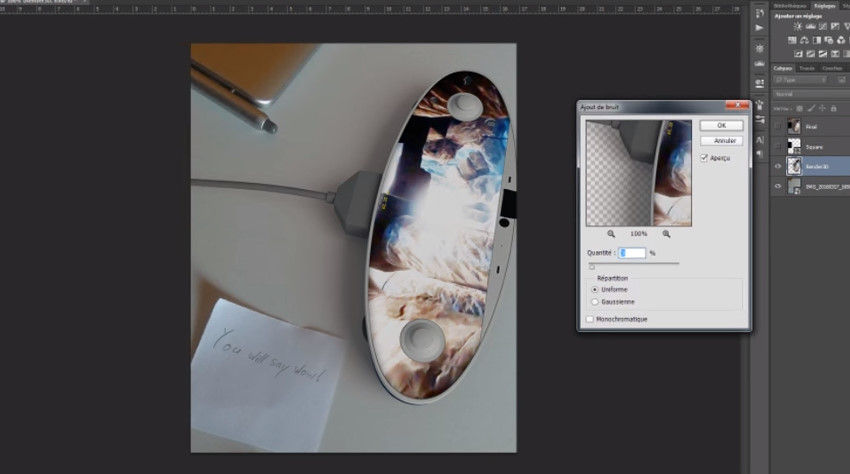Click the IMG photo layer thumbnail
The height and width of the screenshot is (474, 850).
point(794,187)
